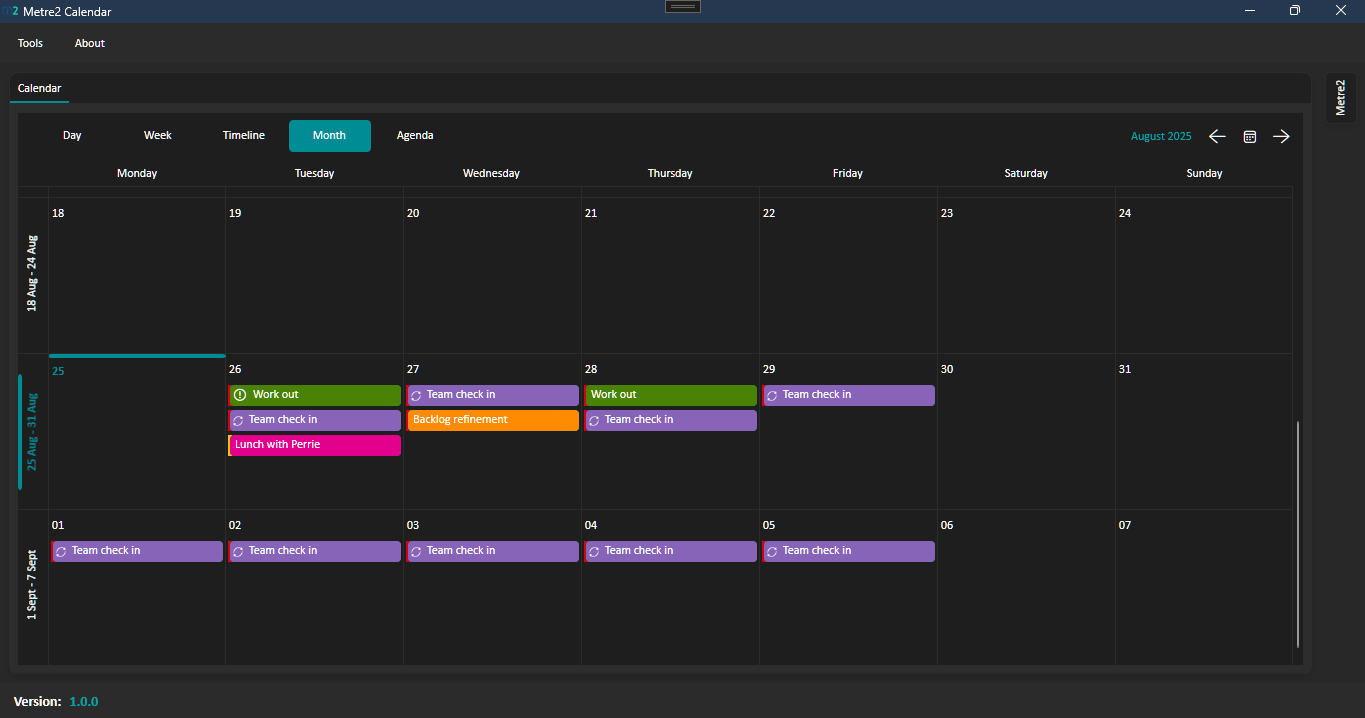Open the Lunch with Perrie event
The width and height of the screenshot is (1365, 718).
click(315, 445)
